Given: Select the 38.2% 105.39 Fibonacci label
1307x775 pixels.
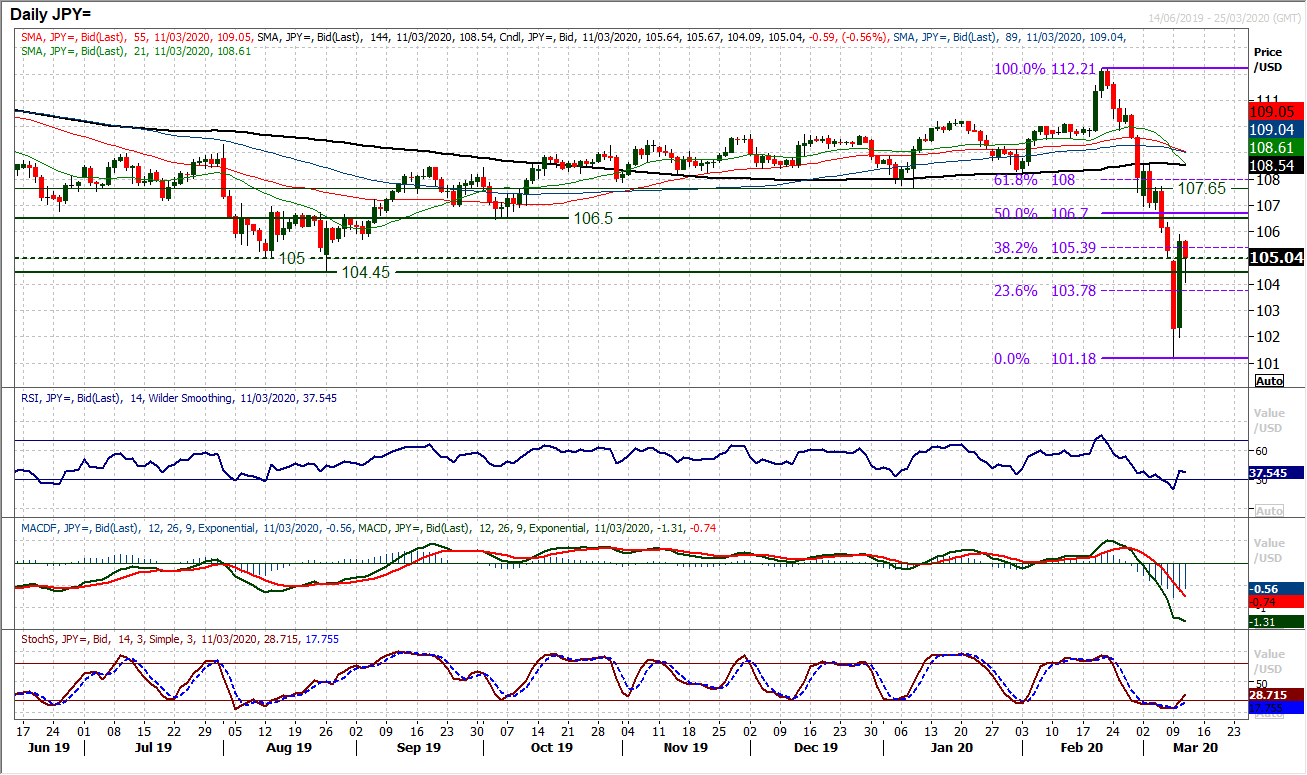Looking at the screenshot, I should pyautogui.click(x=1045, y=247).
